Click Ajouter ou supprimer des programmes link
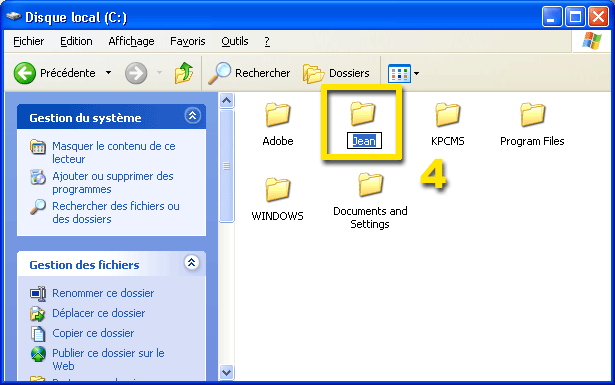615x385 pixels. (x=113, y=183)
